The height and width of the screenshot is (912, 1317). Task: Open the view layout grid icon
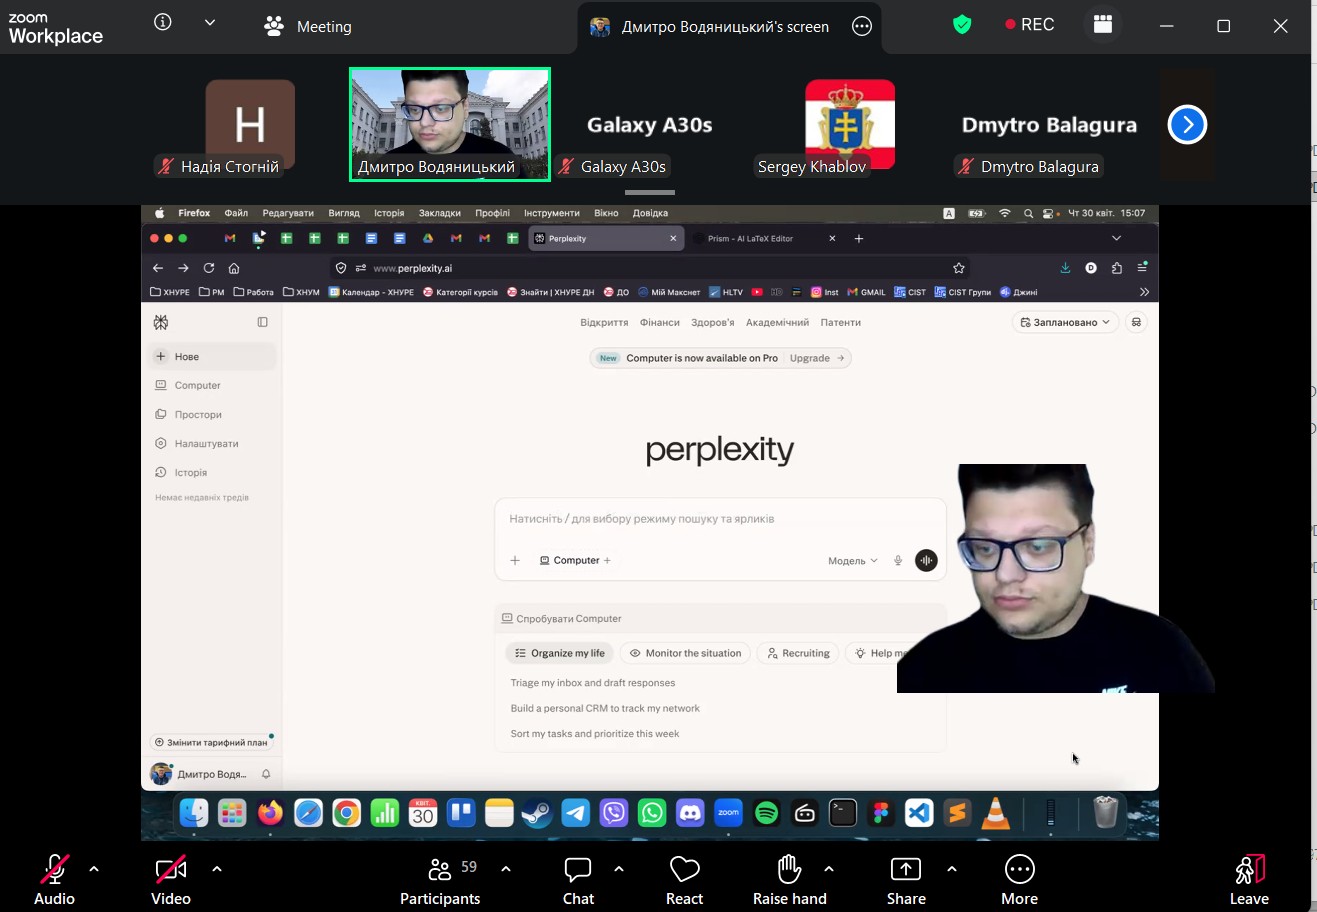pos(1103,25)
